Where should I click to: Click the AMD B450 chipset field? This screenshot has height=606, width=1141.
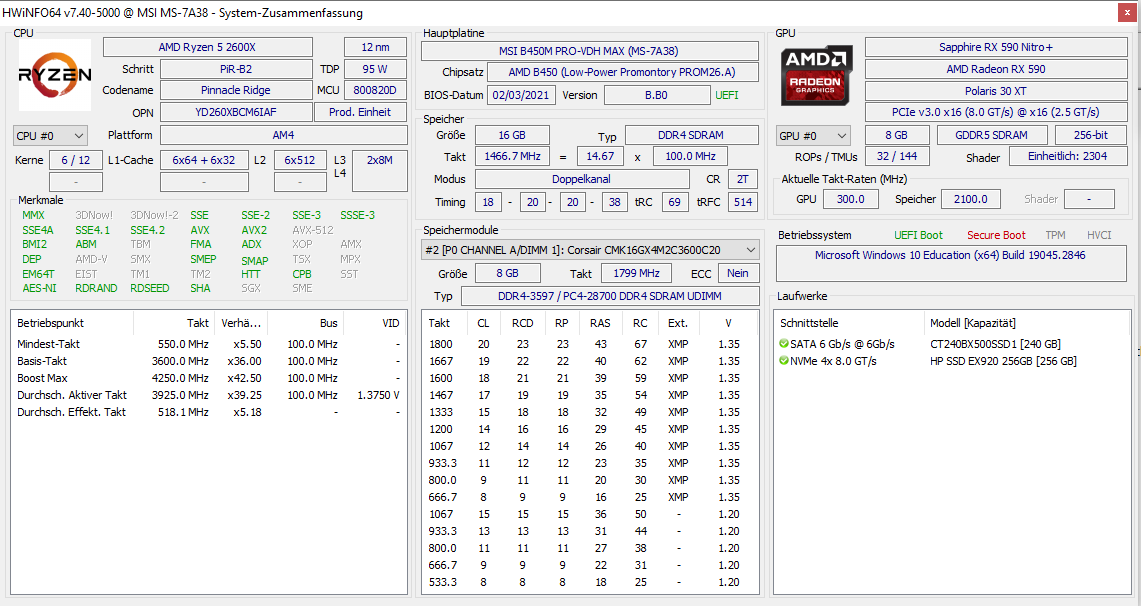pos(622,72)
